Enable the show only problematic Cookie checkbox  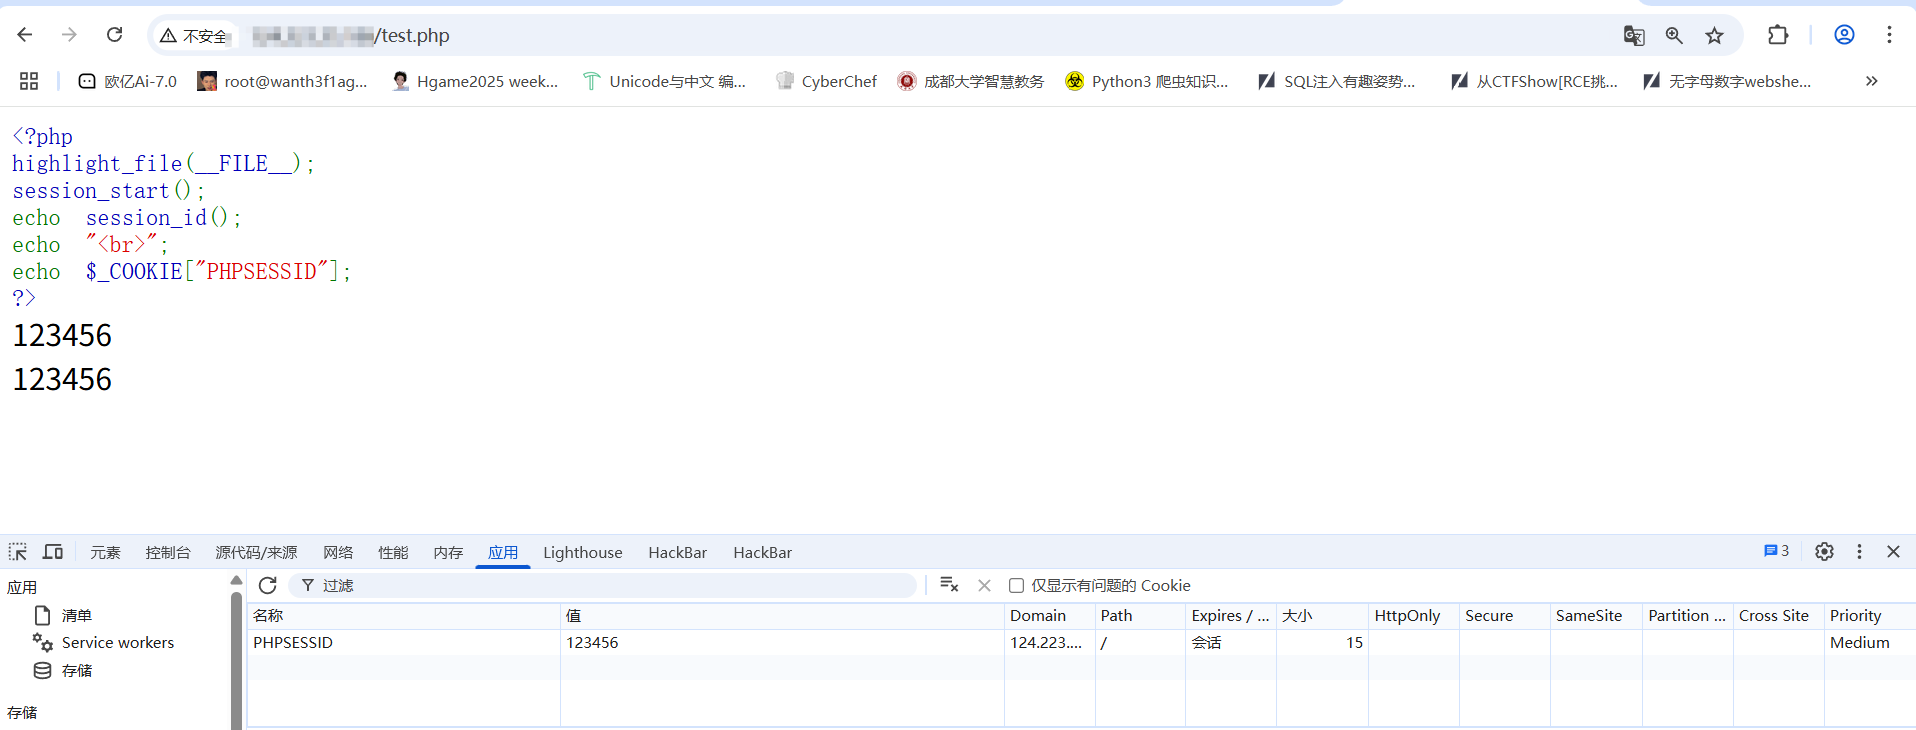tap(1016, 586)
